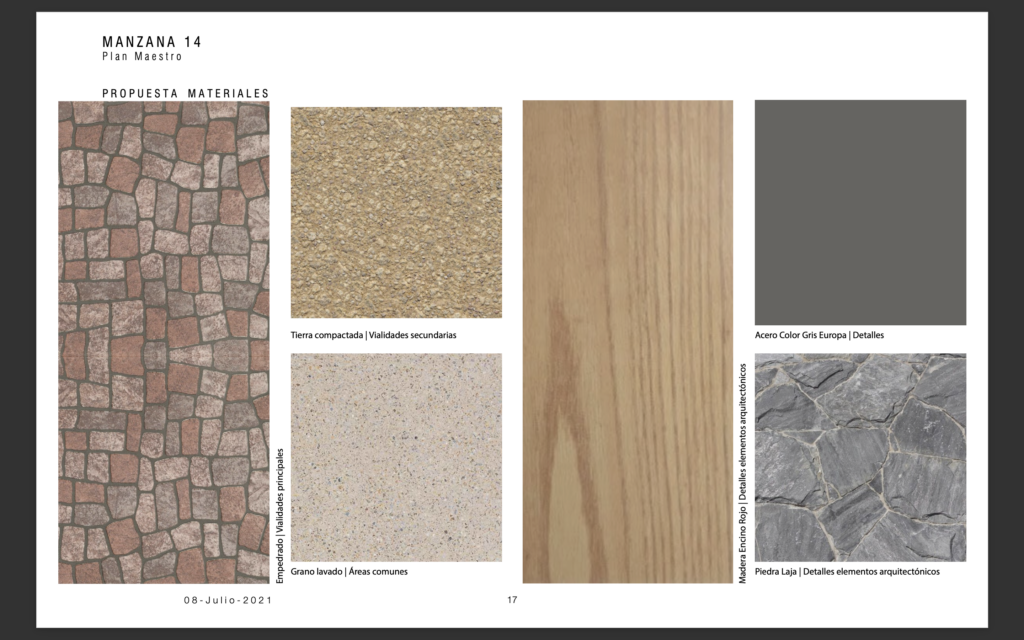Viewport: 1024px width, 640px height.
Task: Select the red oak wood grain image
Action: tap(627, 340)
